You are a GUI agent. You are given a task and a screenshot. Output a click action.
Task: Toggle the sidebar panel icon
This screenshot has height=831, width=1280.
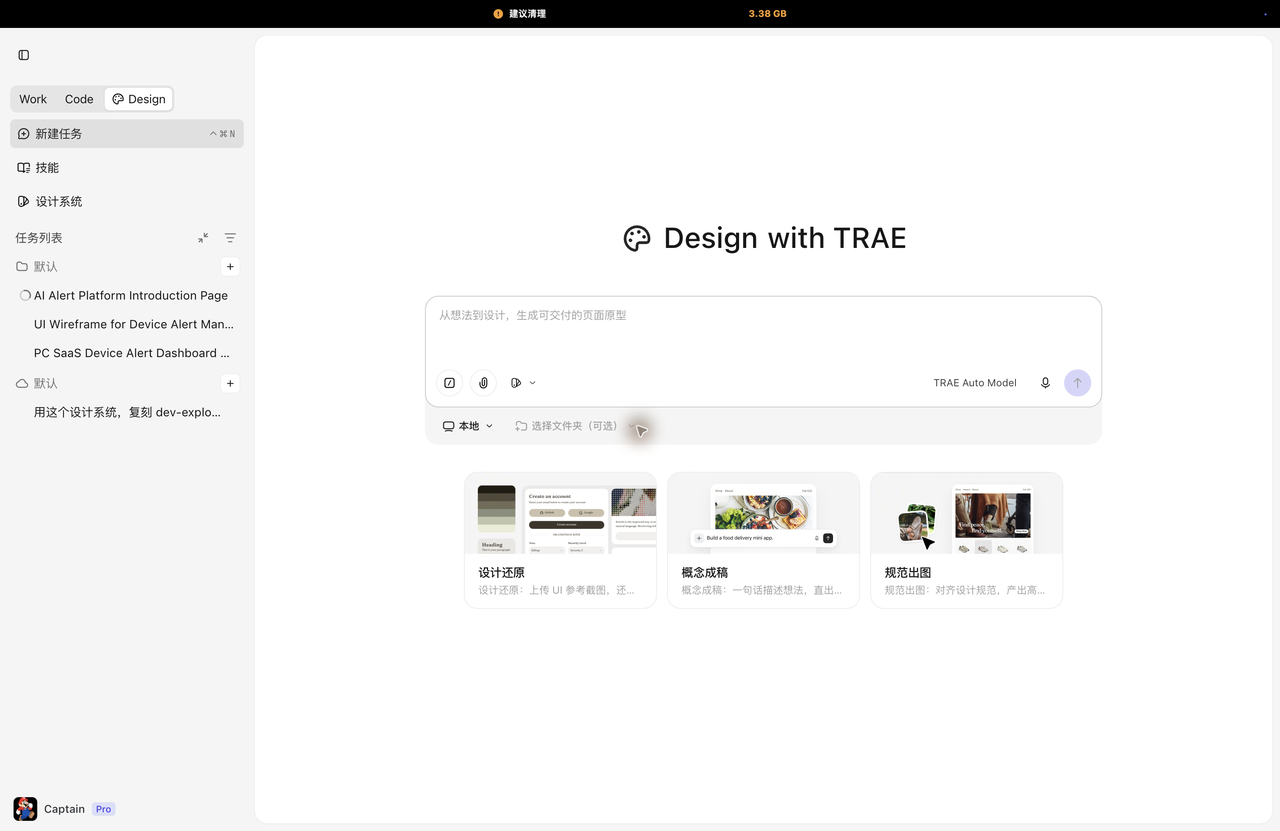pyautogui.click(x=24, y=55)
